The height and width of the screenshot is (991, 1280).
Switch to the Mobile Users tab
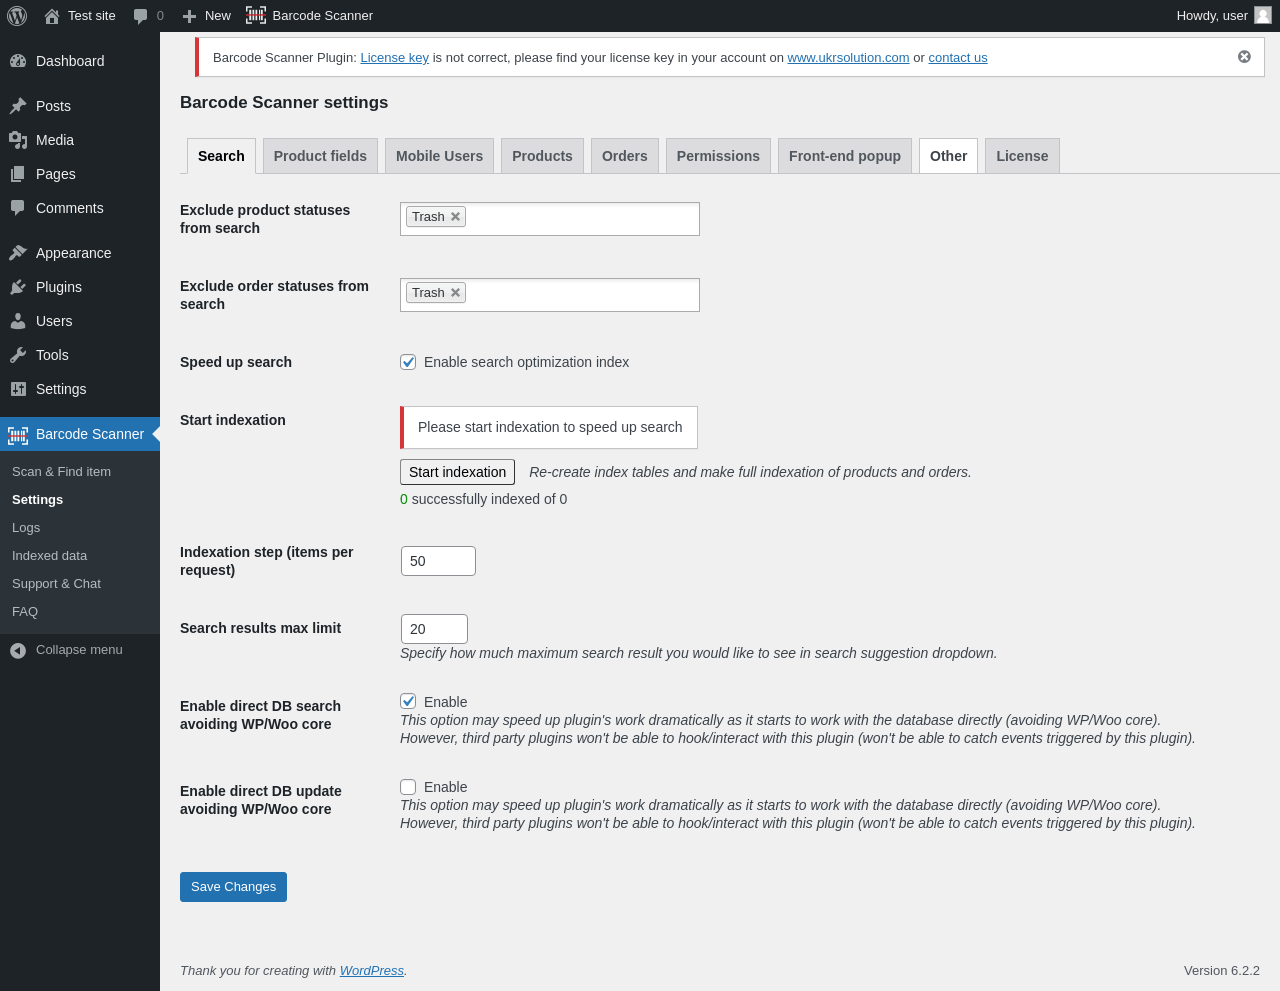pos(439,156)
